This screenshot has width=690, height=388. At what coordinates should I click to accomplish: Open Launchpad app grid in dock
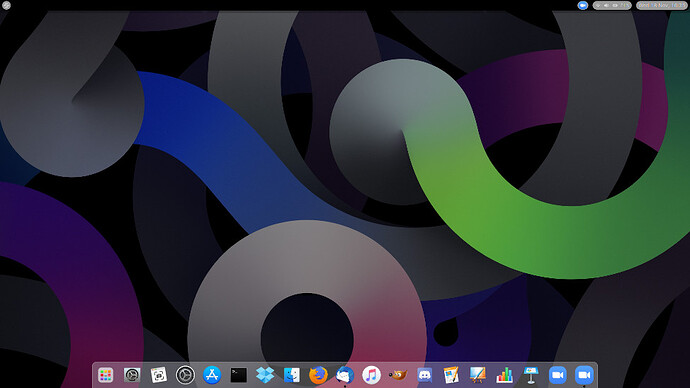[x=105, y=375]
